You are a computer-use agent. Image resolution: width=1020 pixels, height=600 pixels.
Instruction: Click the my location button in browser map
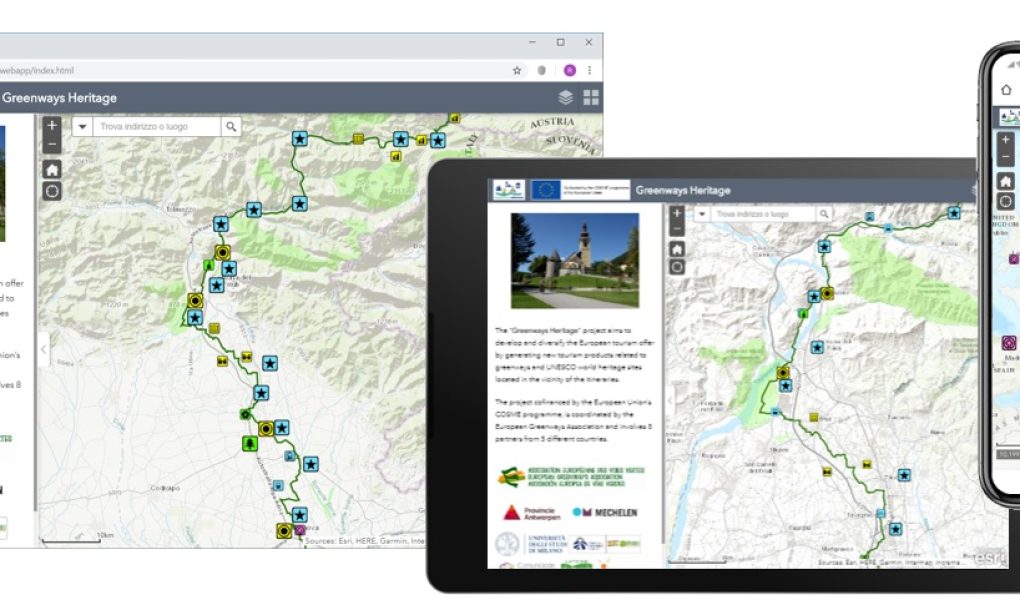[x=52, y=191]
